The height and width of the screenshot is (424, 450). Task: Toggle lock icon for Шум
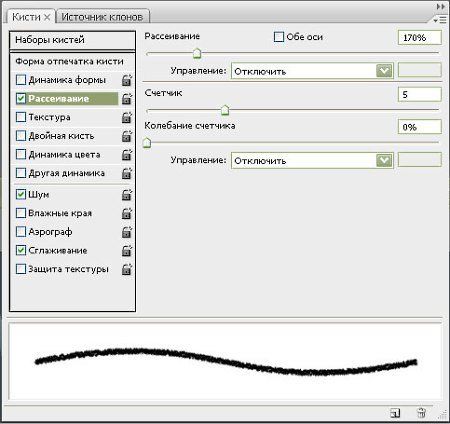pos(127,195)
